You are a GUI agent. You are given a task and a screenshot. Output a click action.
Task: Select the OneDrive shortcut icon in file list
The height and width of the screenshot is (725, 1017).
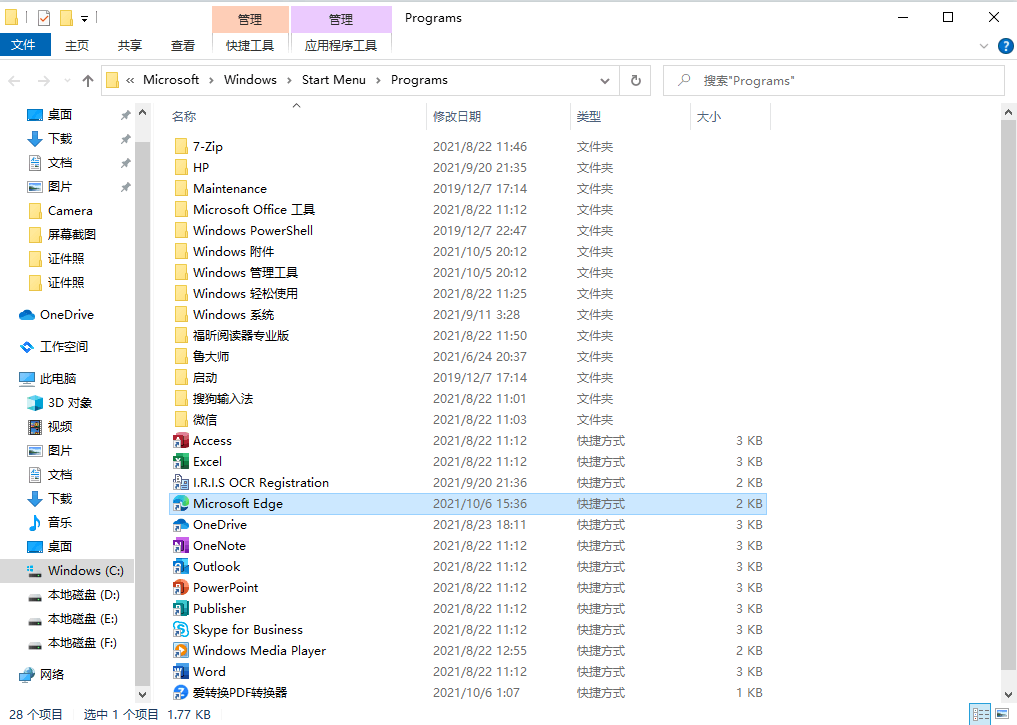point(181,525)
